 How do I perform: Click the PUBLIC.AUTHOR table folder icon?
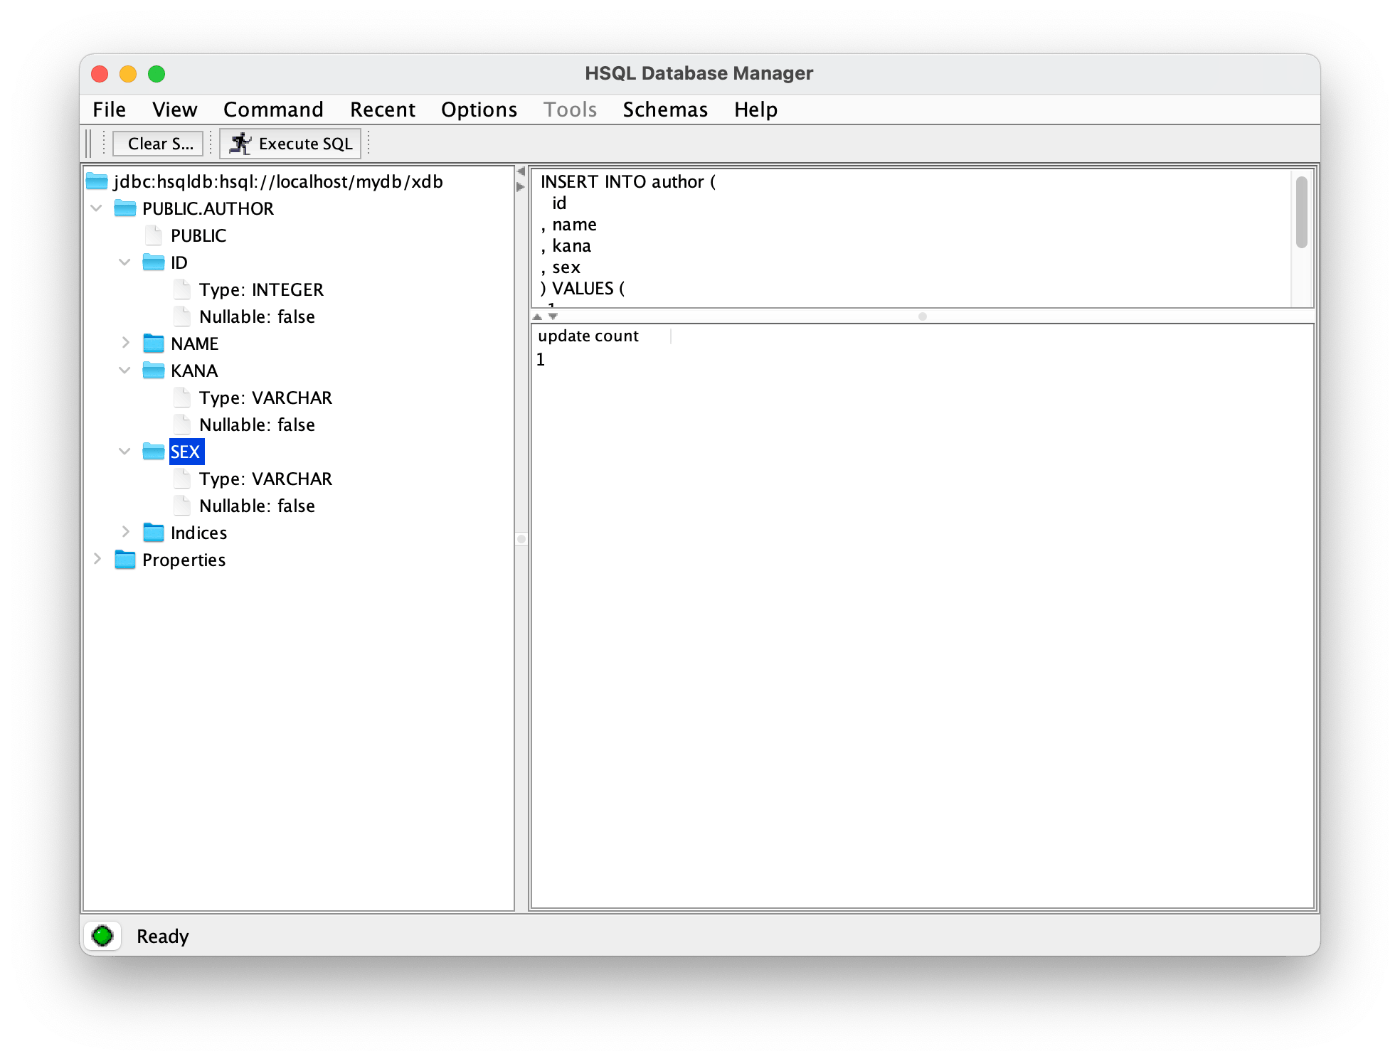click(125, 208)
